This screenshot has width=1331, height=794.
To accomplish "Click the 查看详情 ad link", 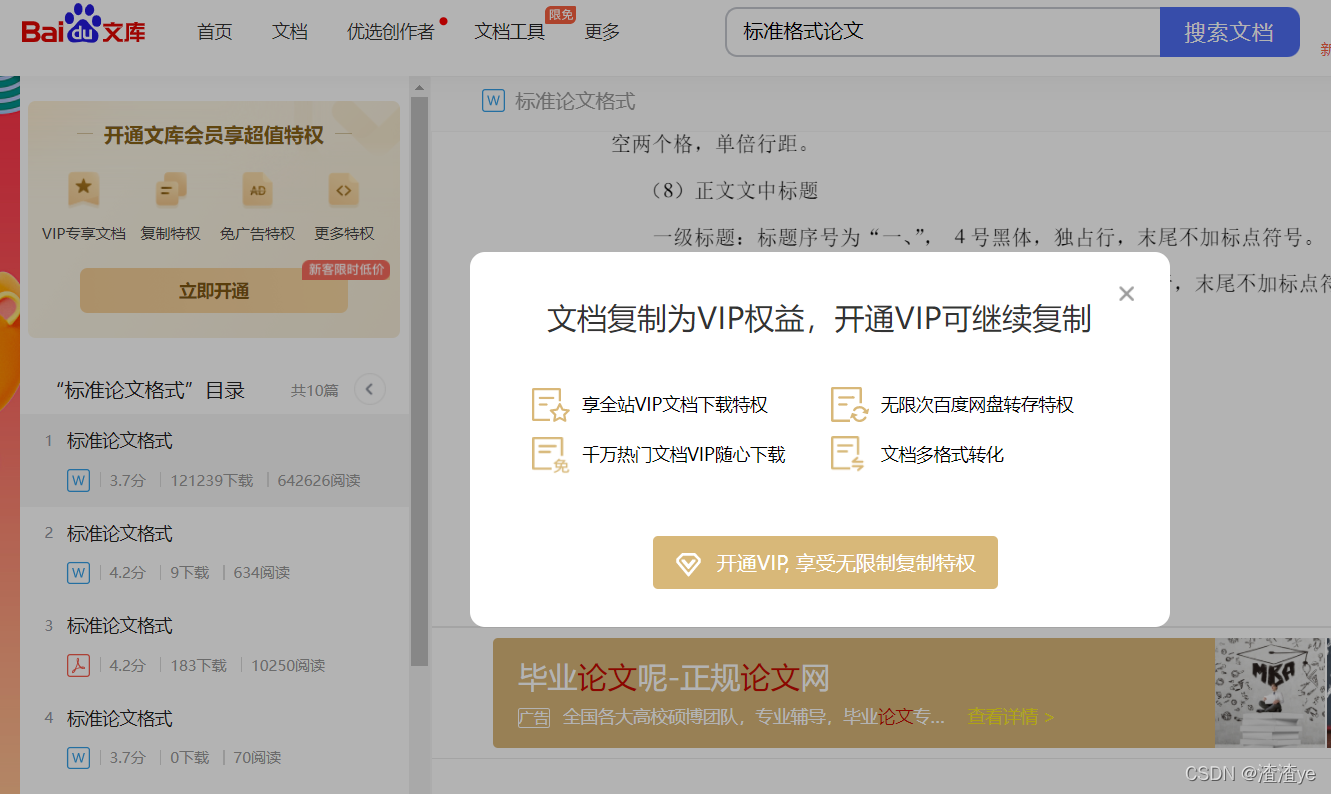I will [x=1011, y=717].
